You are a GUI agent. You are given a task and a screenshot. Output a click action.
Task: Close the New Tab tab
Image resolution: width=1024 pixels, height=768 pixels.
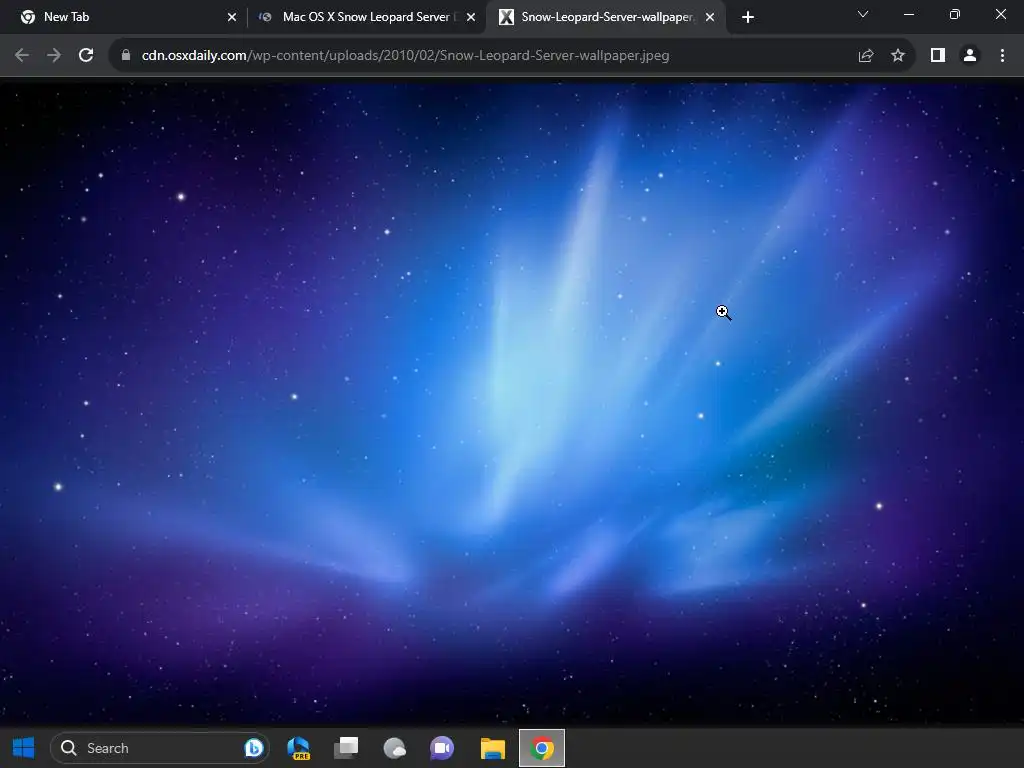point(232,17)
